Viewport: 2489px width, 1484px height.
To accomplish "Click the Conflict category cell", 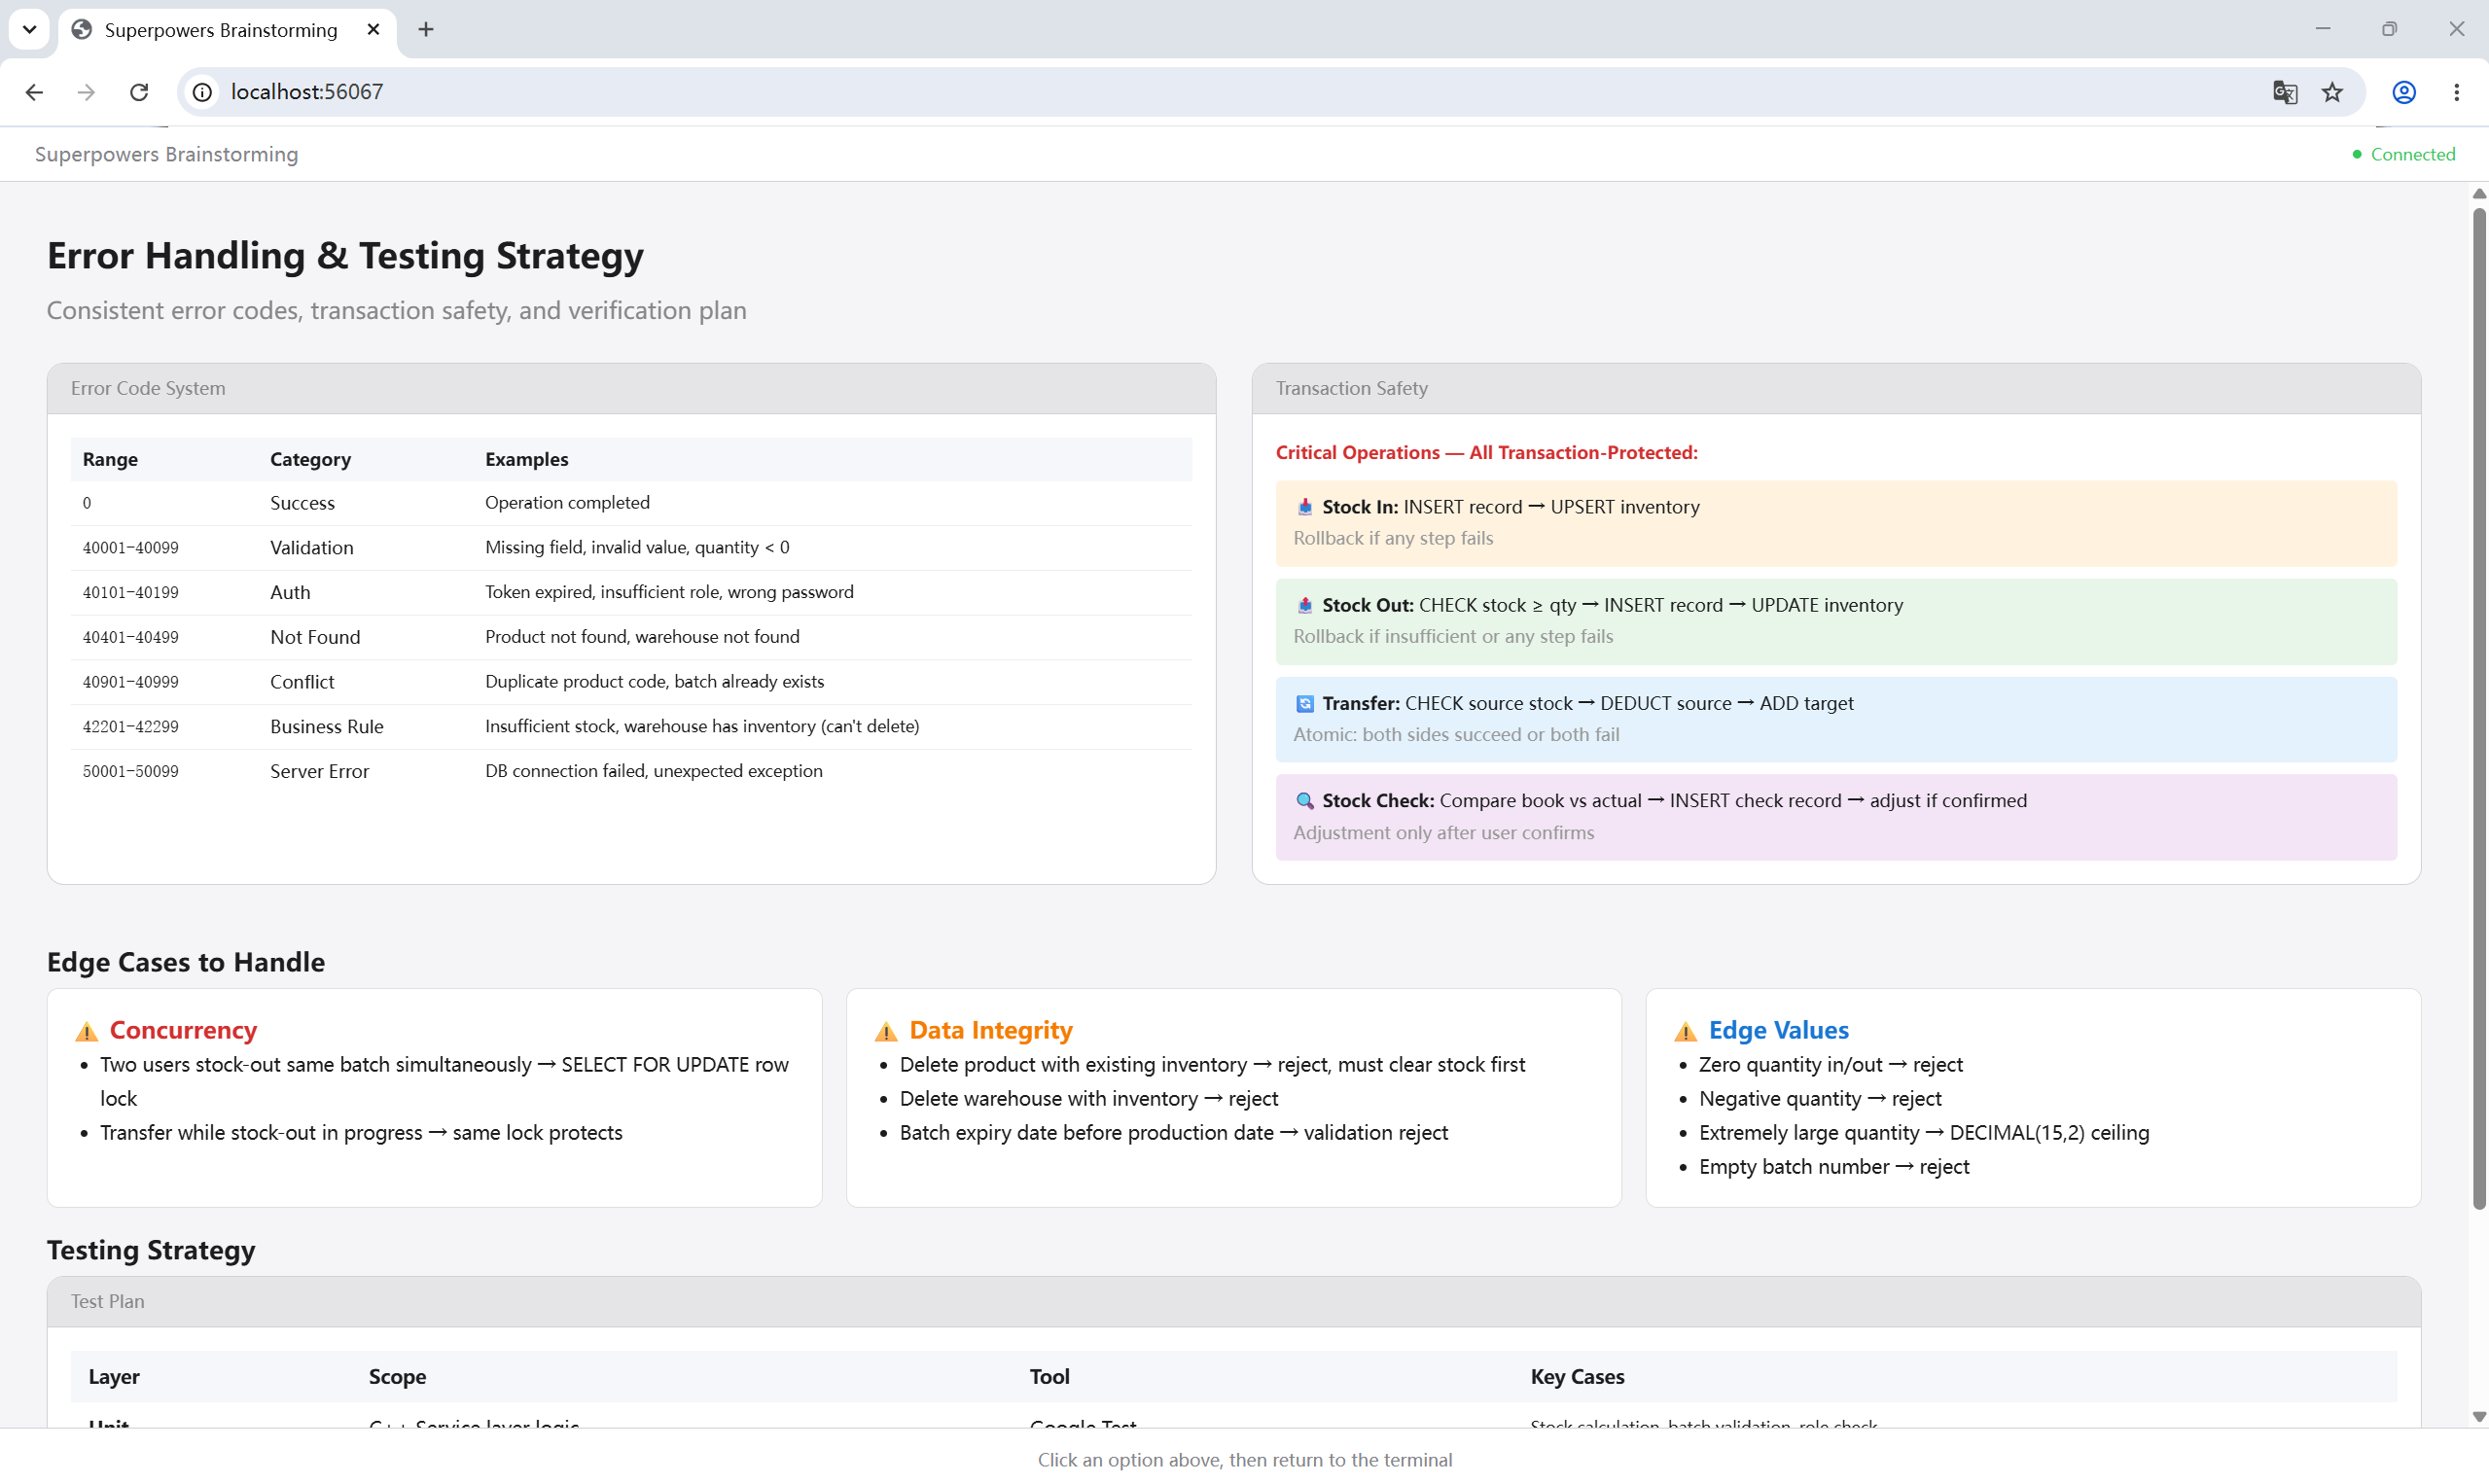I will 302,682.
